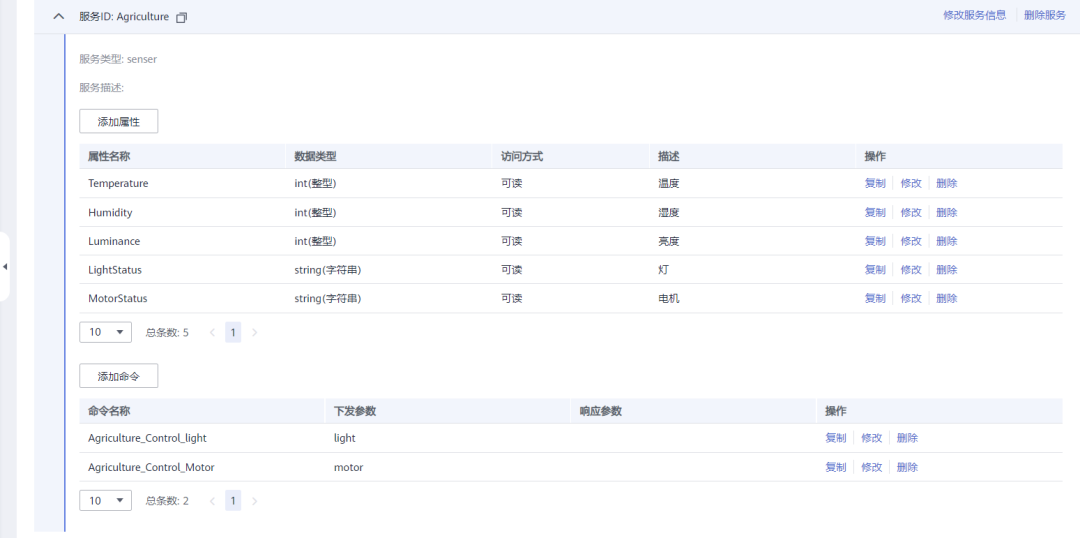Delete the Temperature property
This screenshot has height=538, width=1080.
(x=947, y=183)
